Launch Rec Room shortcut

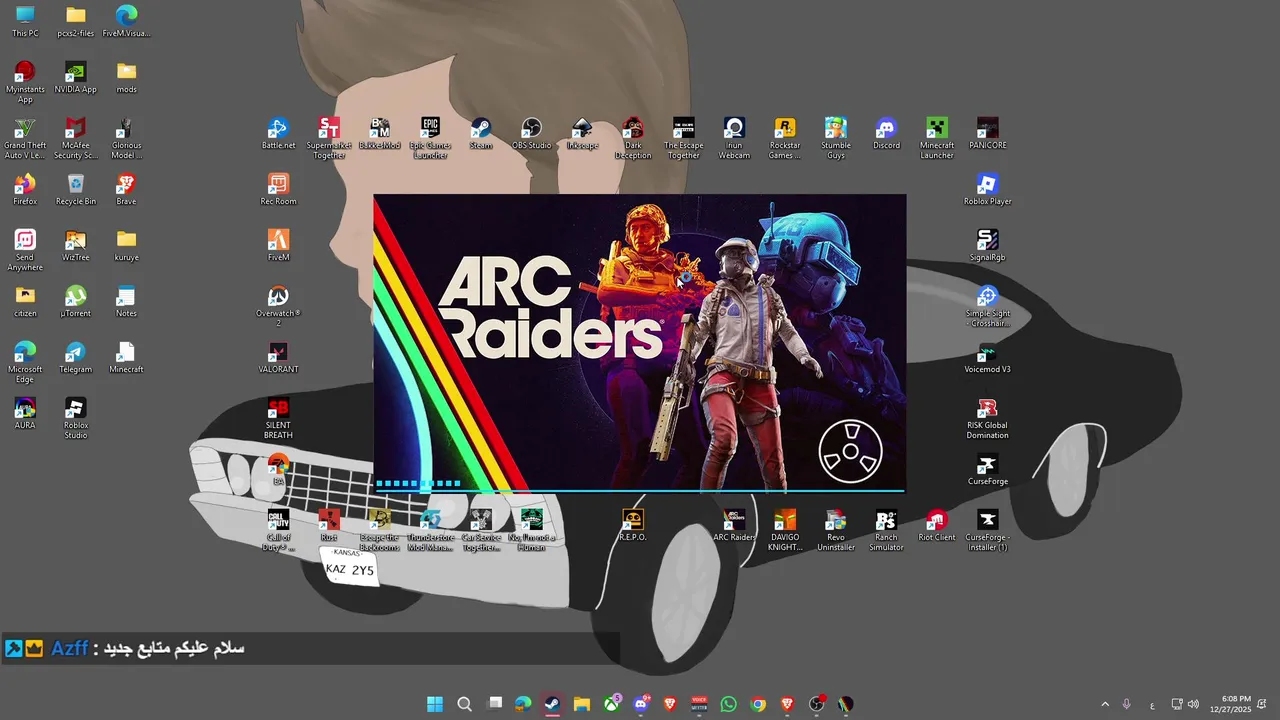(278, 190)
